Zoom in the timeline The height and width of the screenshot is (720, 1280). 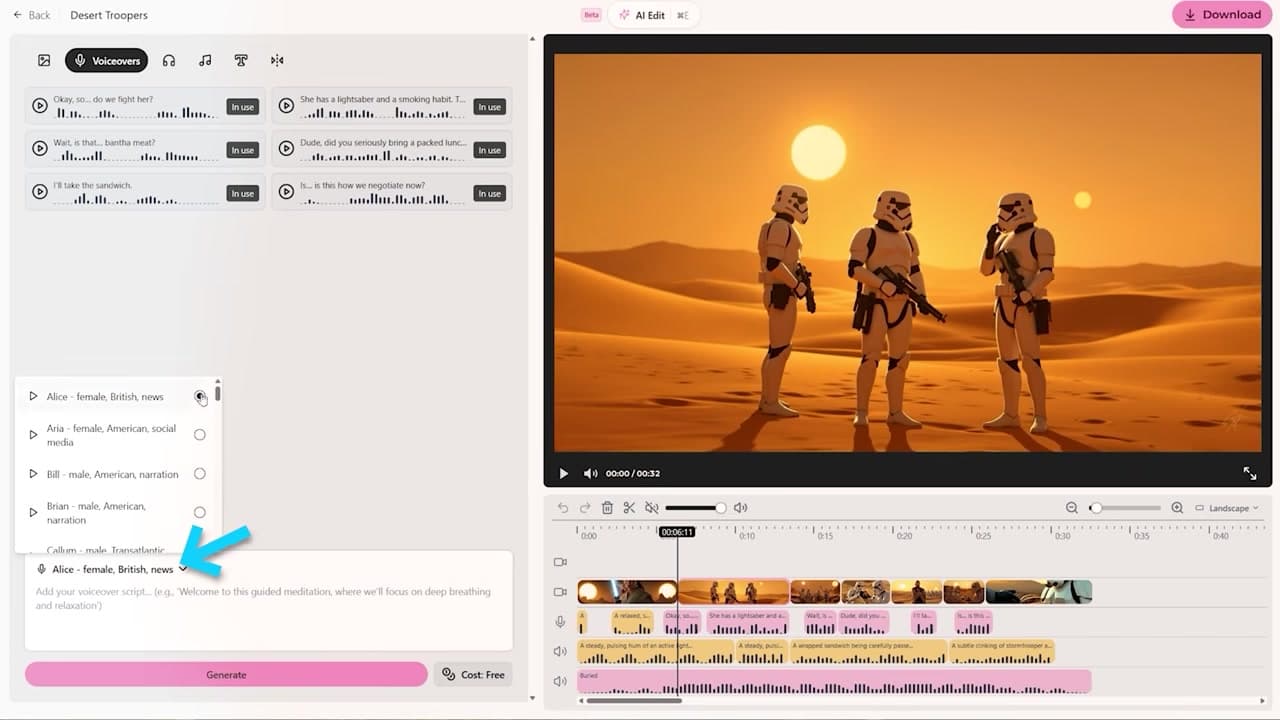point(1177,508)
